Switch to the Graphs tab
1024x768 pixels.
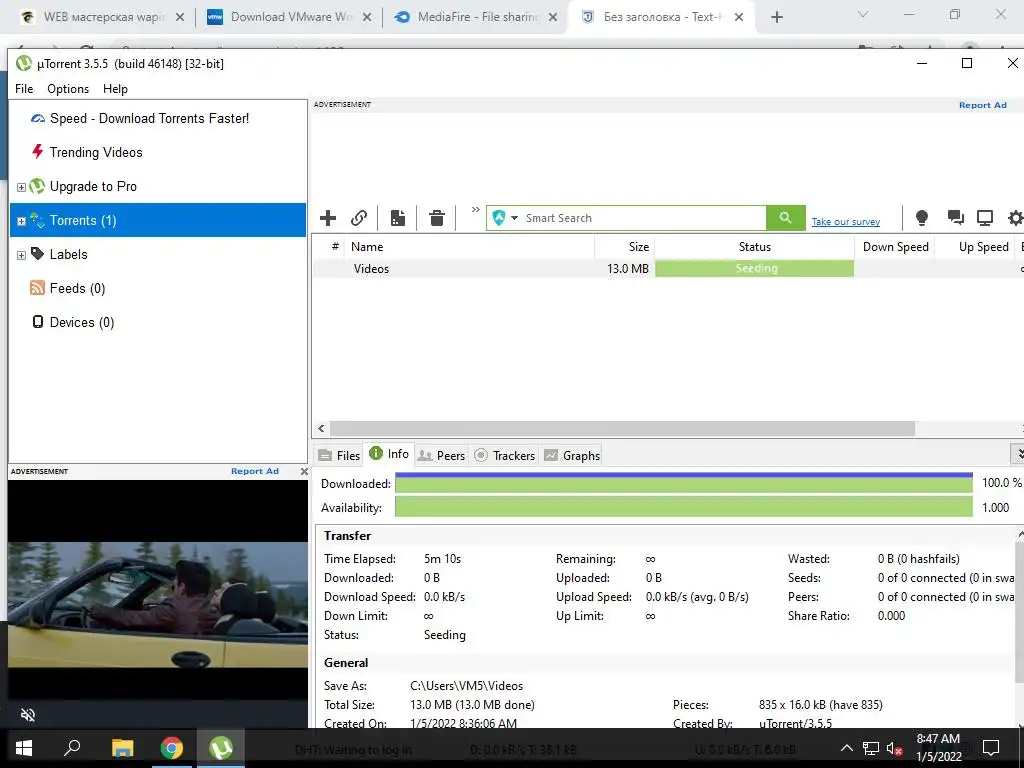coord(572,455)
